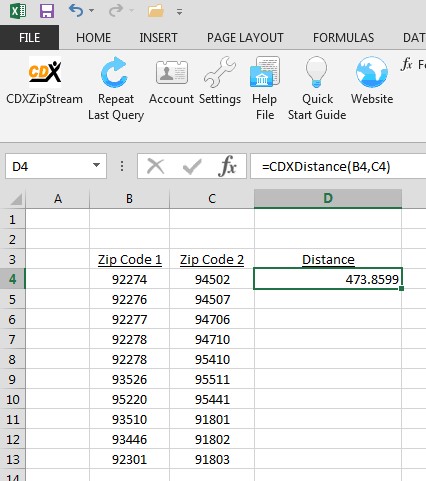The height and width of the screenshot is (481, 426).
Task: Switch to the FORMULAS tab
Action: point(343,37)
